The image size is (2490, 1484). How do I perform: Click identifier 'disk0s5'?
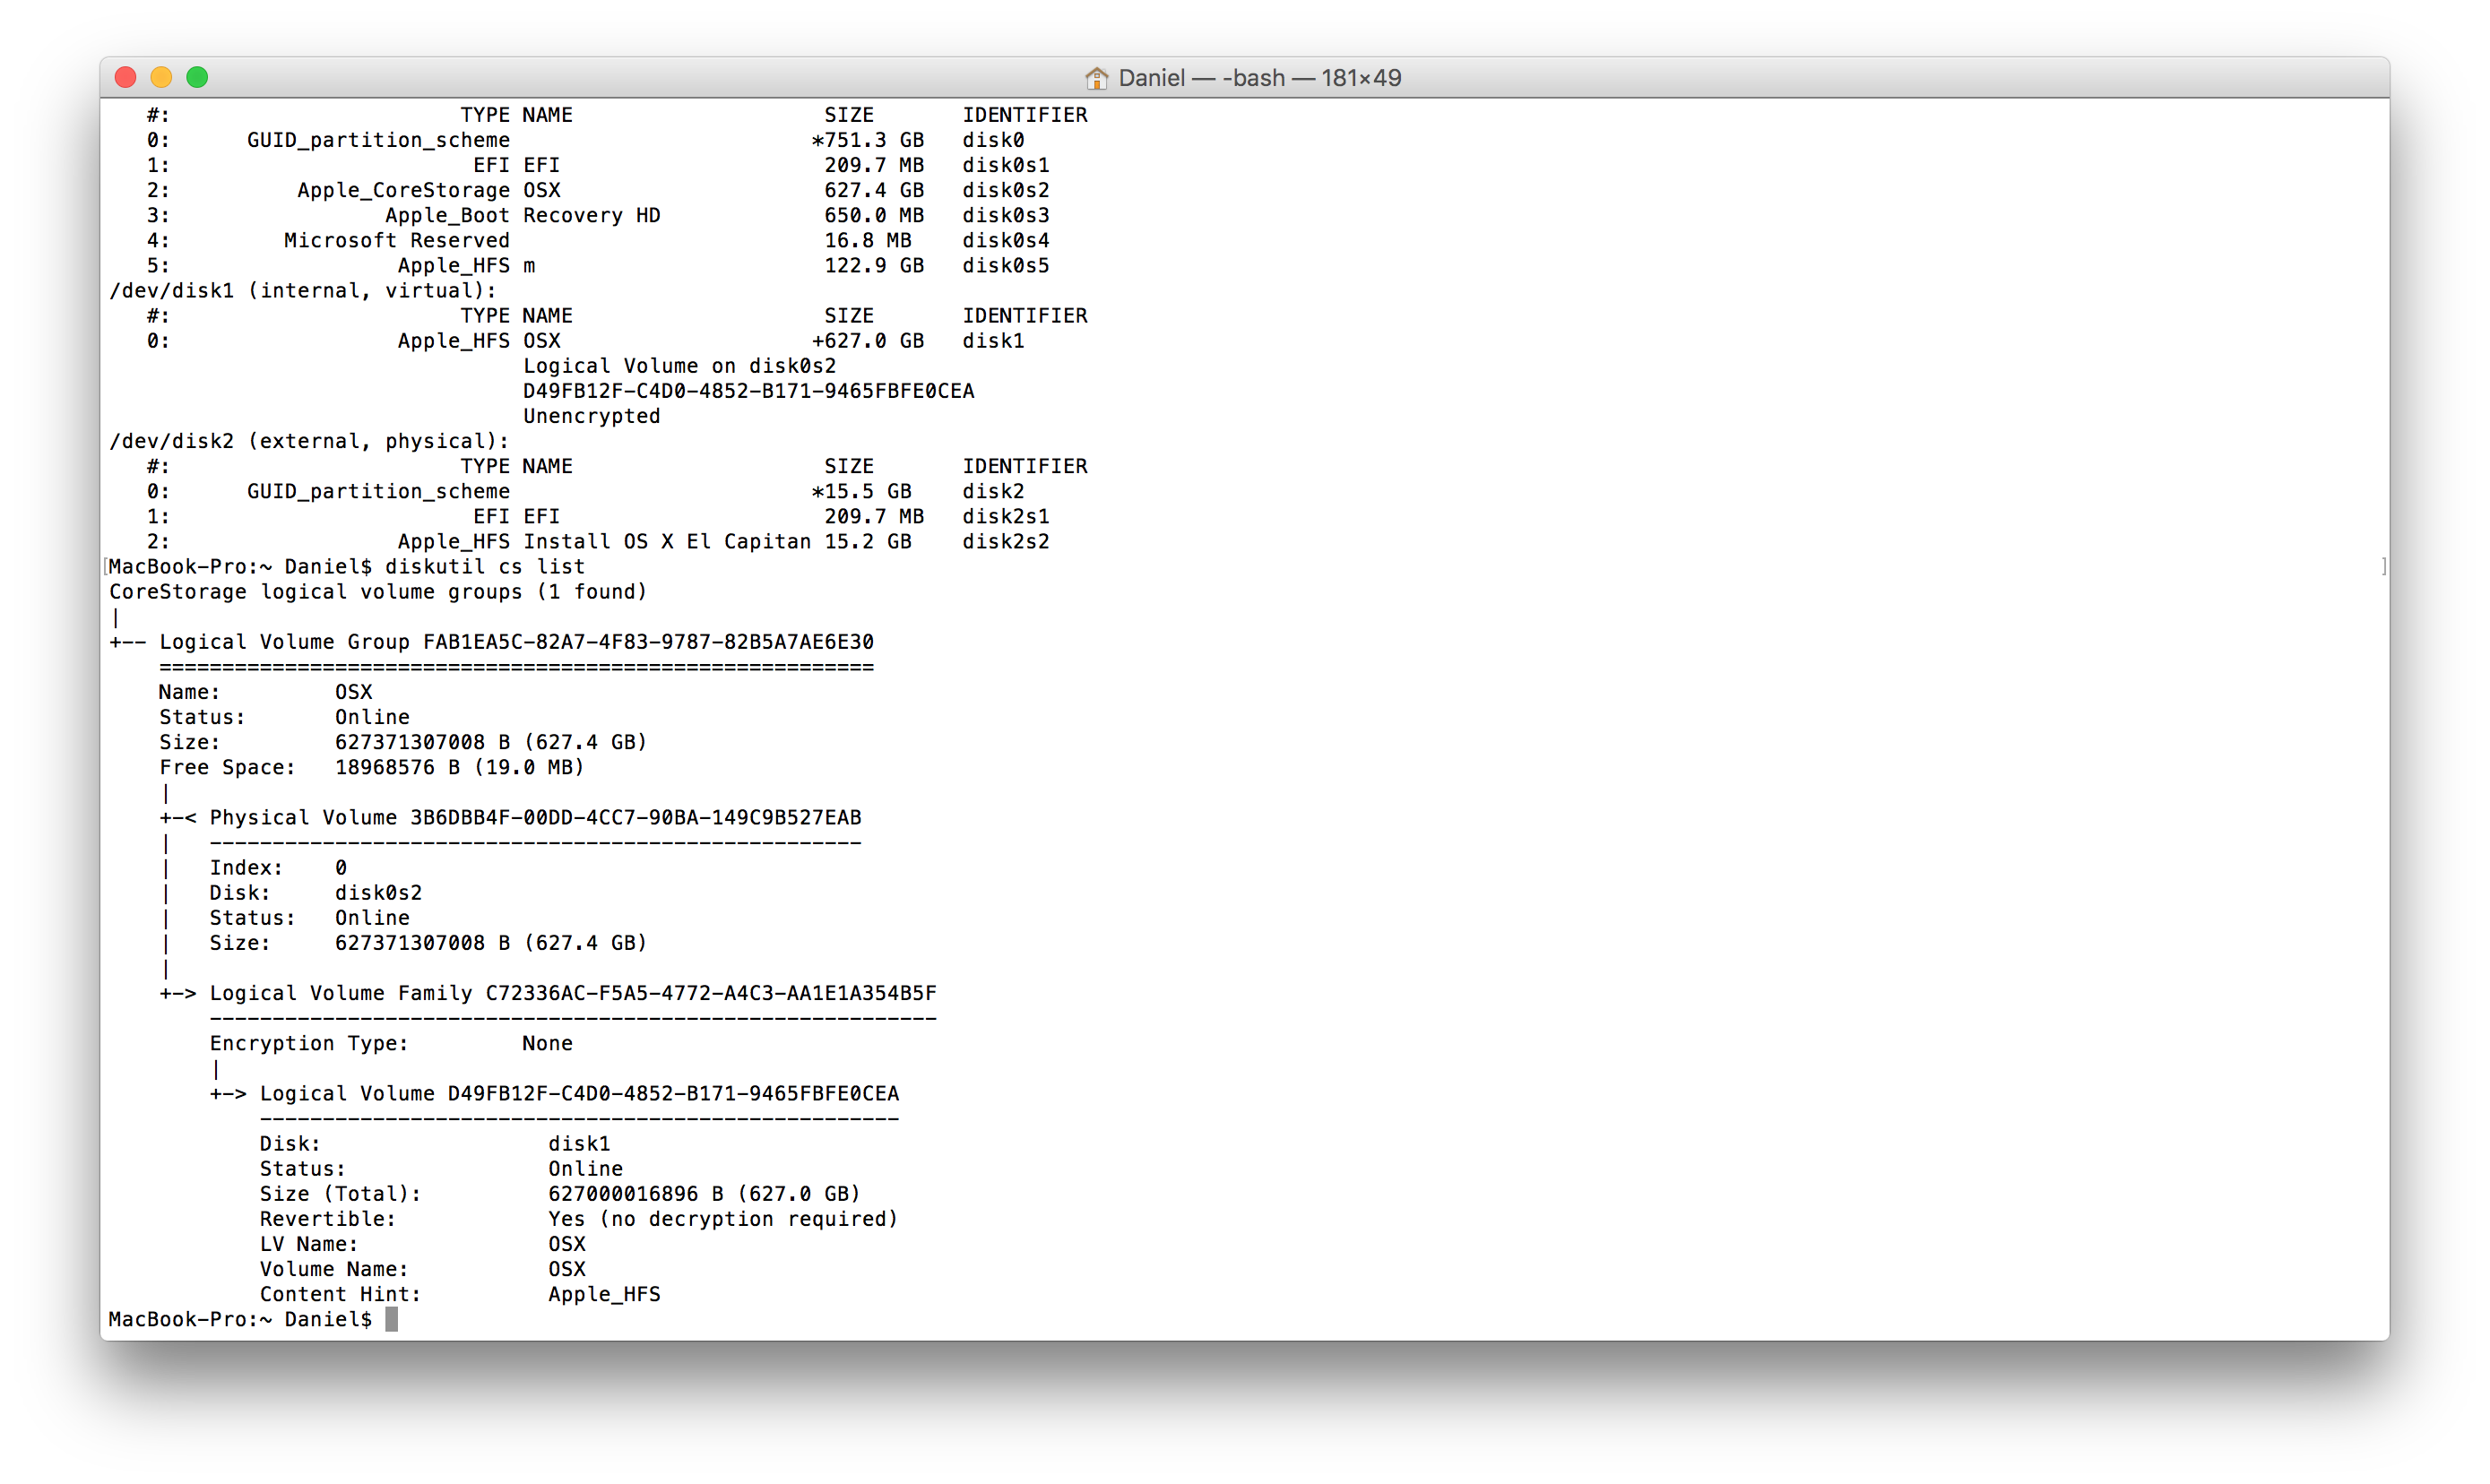[x=1006, y=265]
